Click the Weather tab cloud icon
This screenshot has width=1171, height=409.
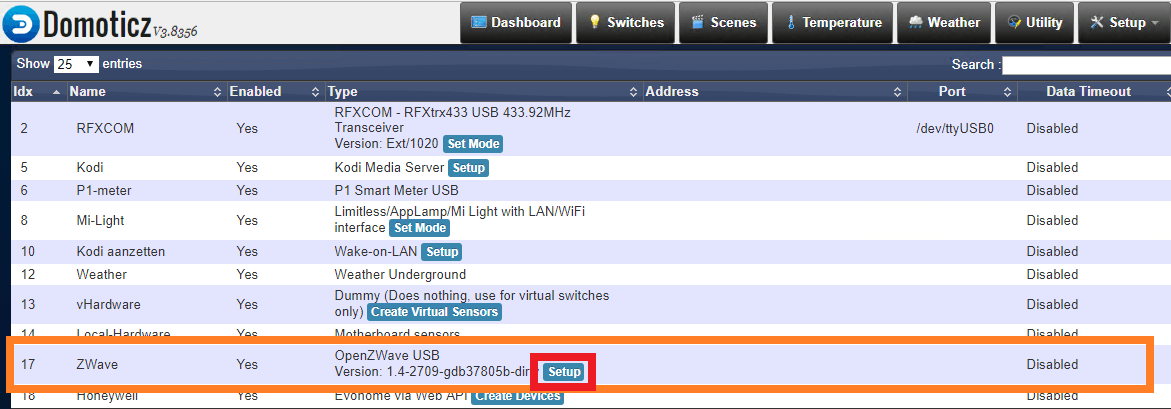[x=916, y=22]
